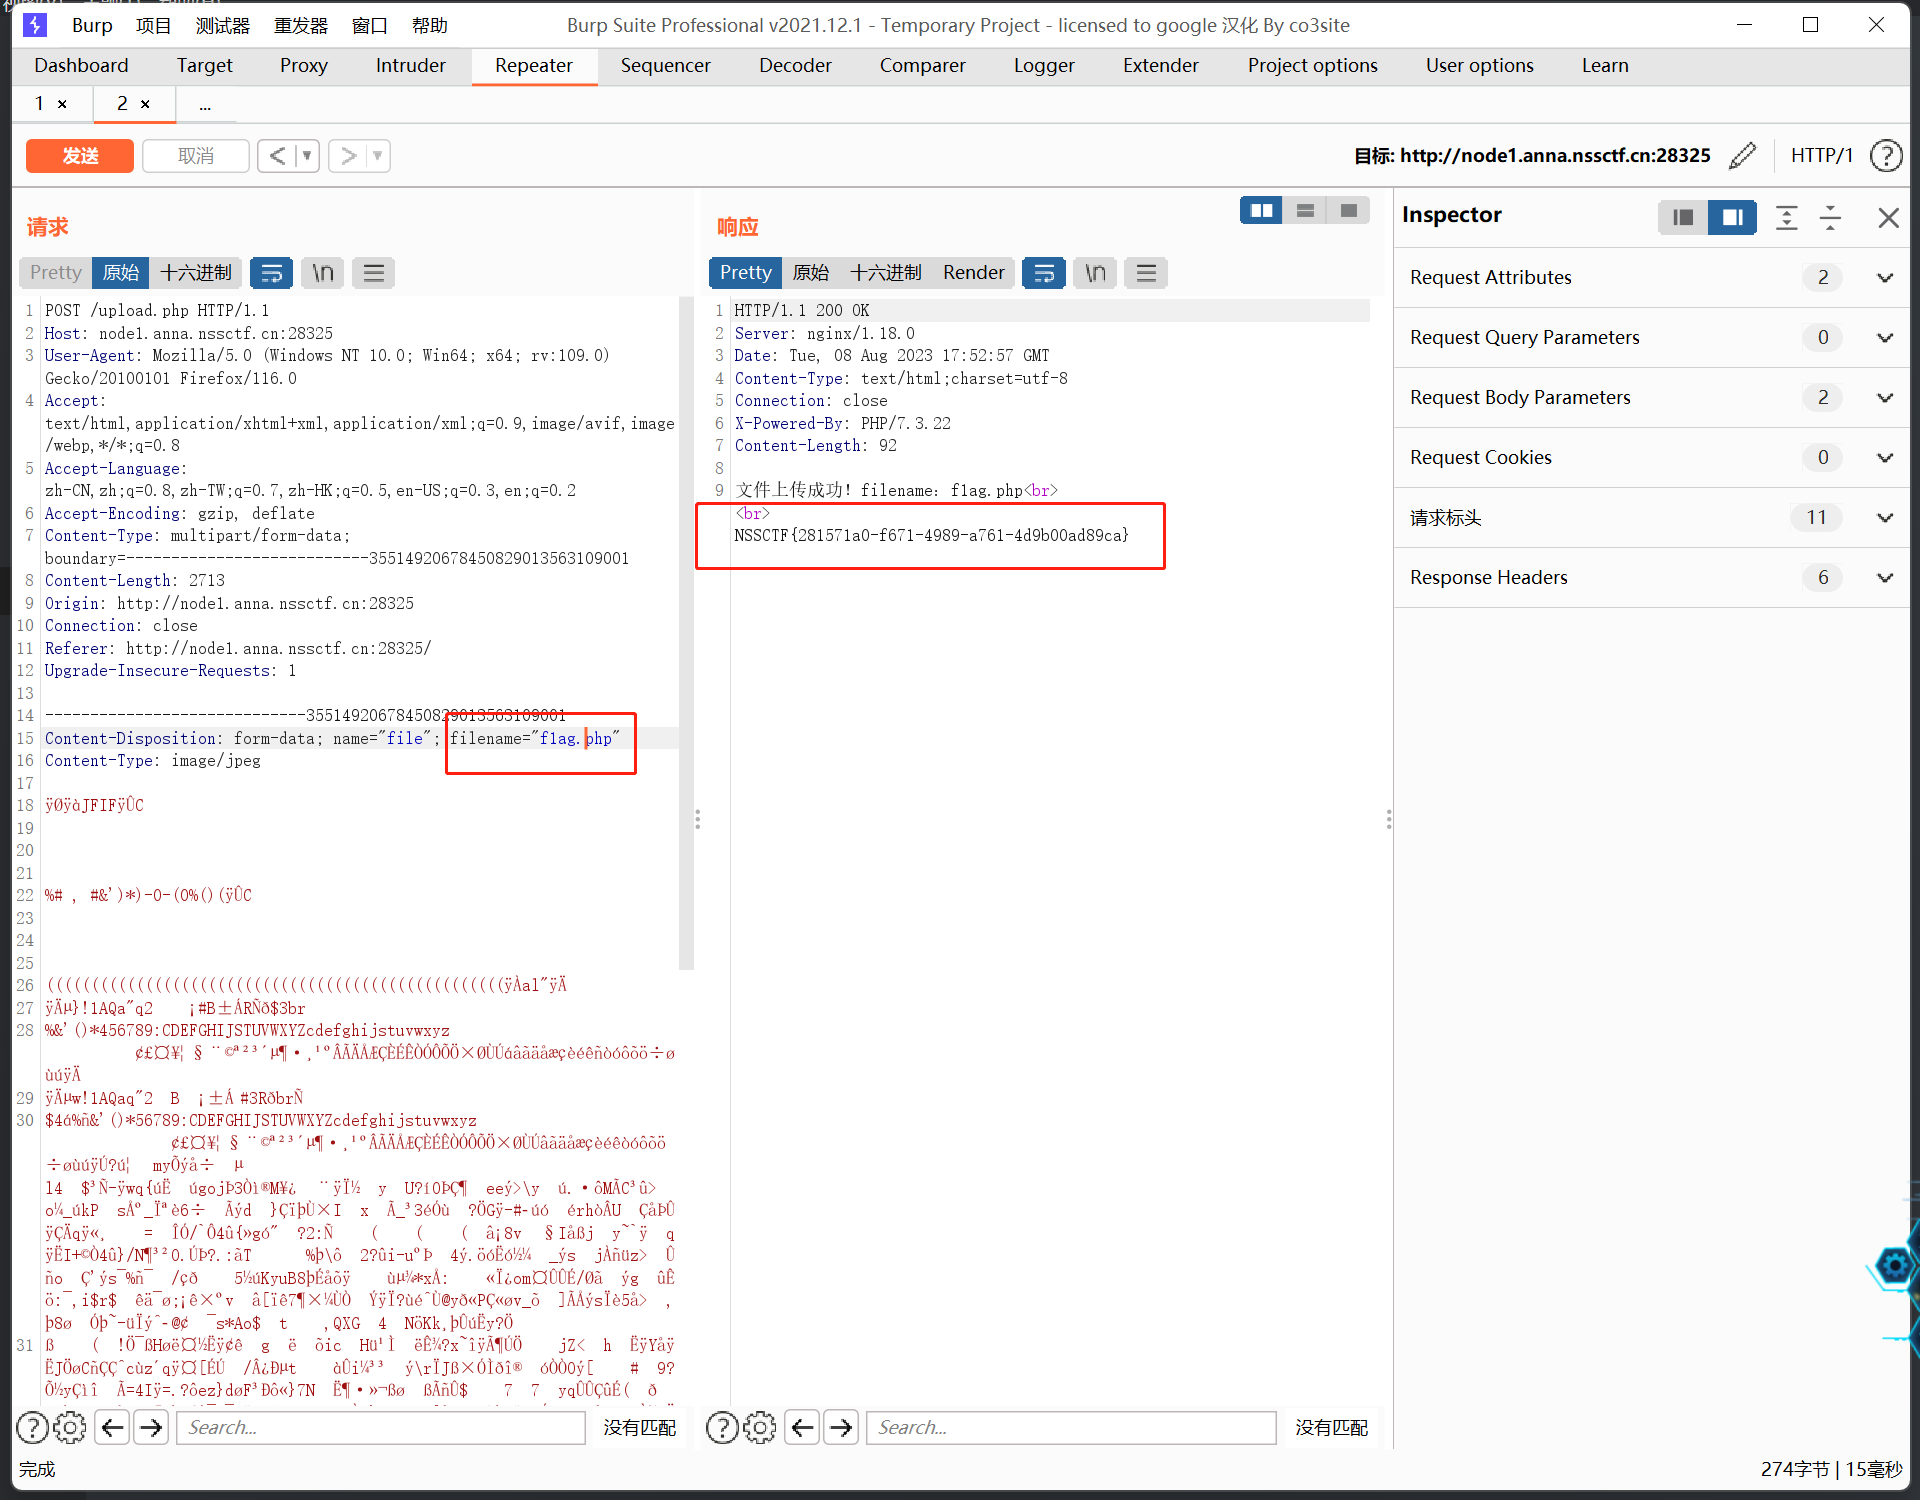
Task: Click the forward navigation arrow icon
Action: [x=346, y=153]
